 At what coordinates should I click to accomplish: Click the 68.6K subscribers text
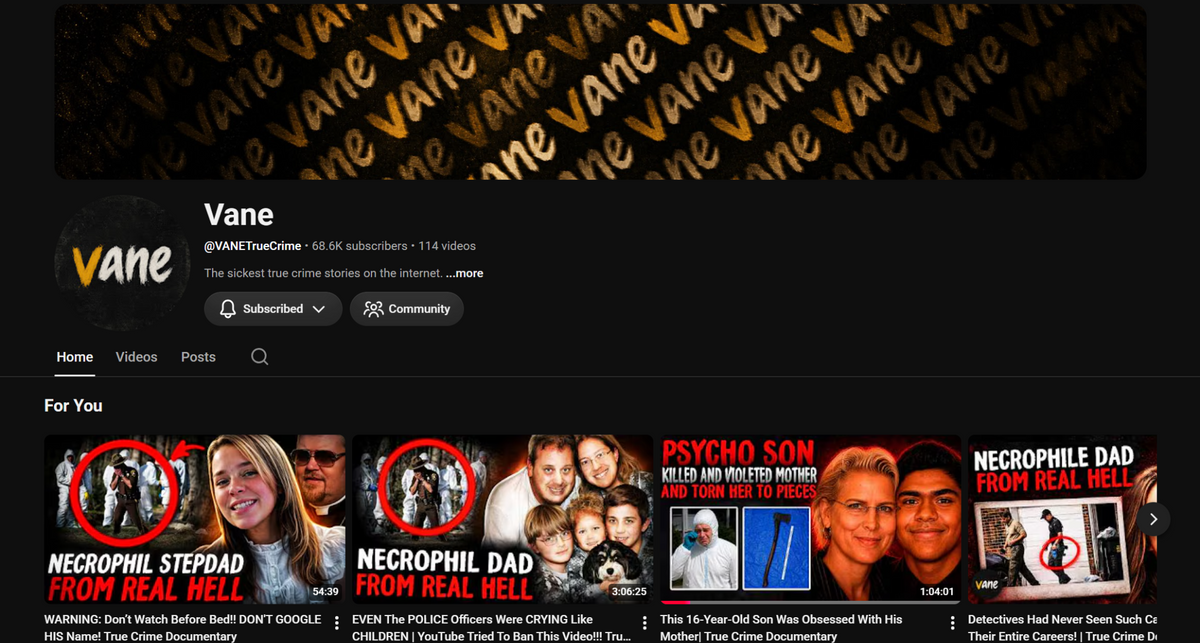click(x=360, y=246)
